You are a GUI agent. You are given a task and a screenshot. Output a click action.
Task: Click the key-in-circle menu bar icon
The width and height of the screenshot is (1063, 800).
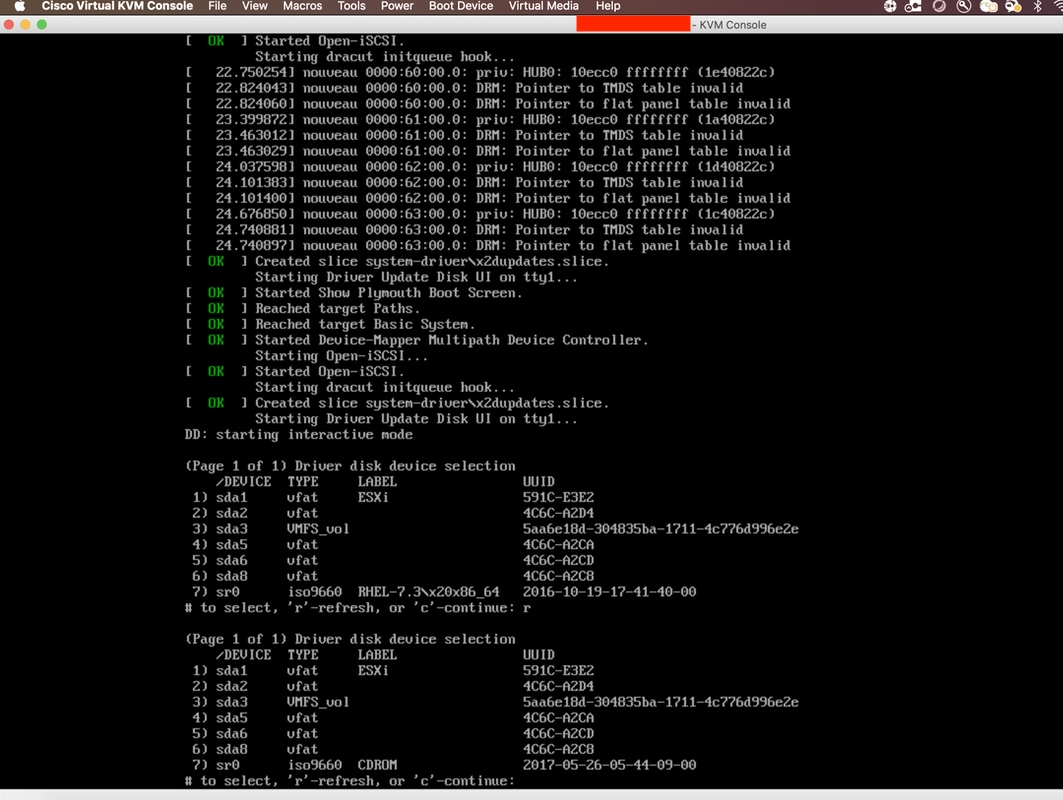[x=963, y=6]
